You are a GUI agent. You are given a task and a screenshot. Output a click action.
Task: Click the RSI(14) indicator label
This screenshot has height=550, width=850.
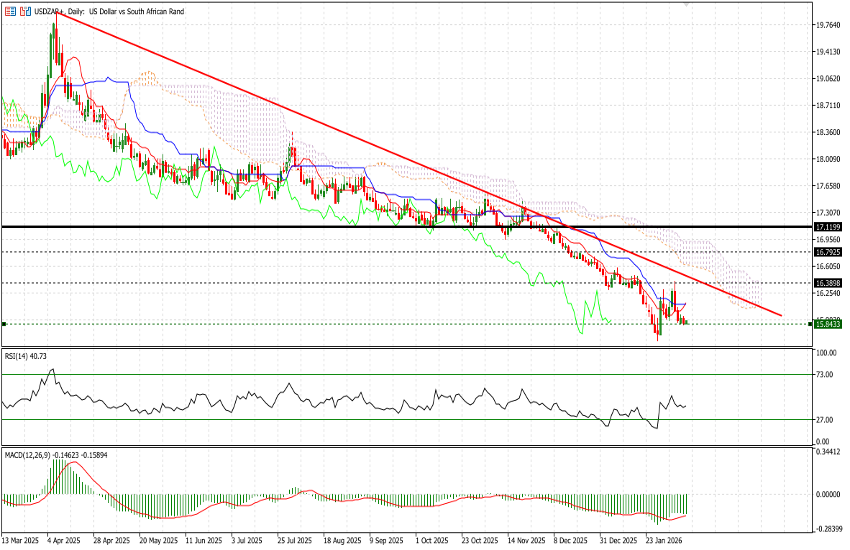pos(25,355)
